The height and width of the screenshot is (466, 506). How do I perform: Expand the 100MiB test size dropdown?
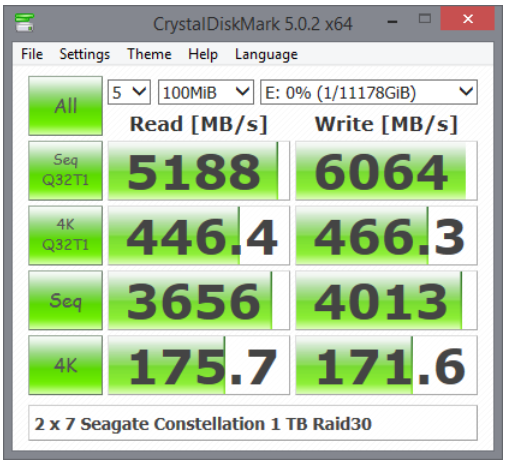pyautogui.click(x=206, y=92)
